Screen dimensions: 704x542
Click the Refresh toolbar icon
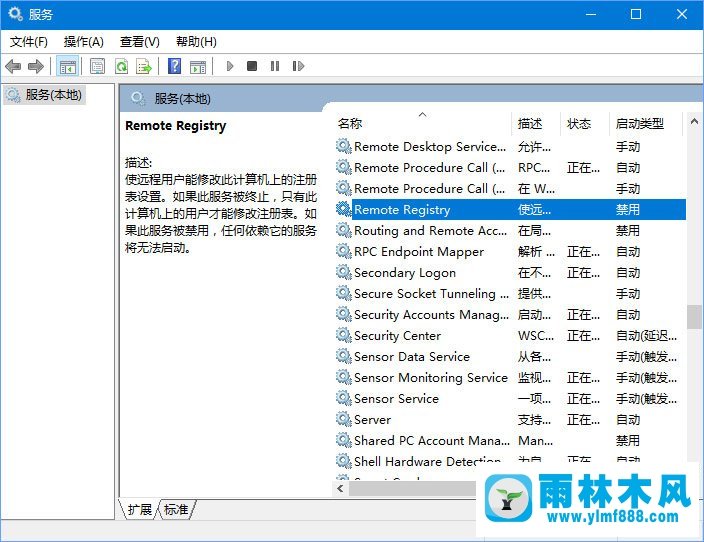(x=121, y=66)
